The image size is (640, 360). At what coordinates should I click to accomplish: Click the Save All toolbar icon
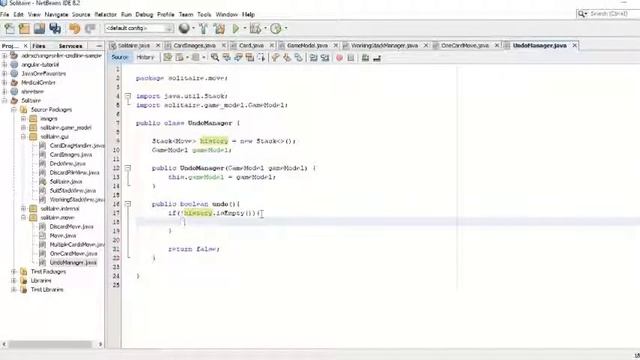[x=55, y=28]
